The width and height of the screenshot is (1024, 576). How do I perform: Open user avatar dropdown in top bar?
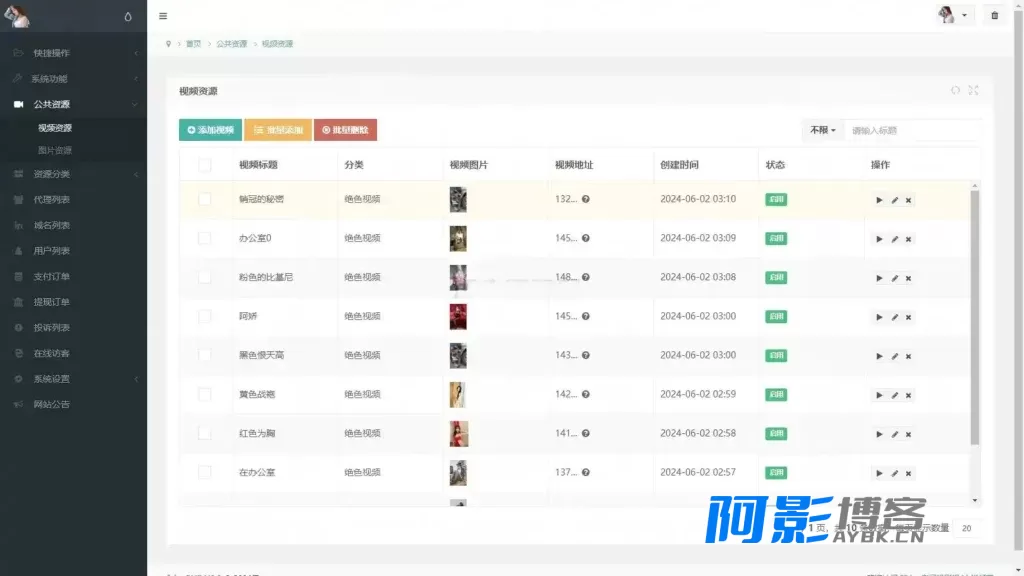pyautogui.click(x=953, y=15)
